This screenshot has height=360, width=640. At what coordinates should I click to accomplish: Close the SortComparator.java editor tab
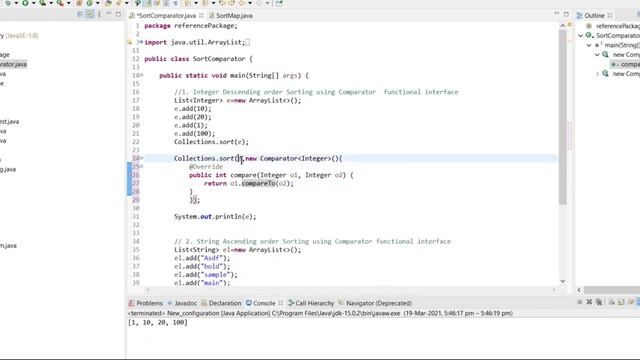coord(201,16)
